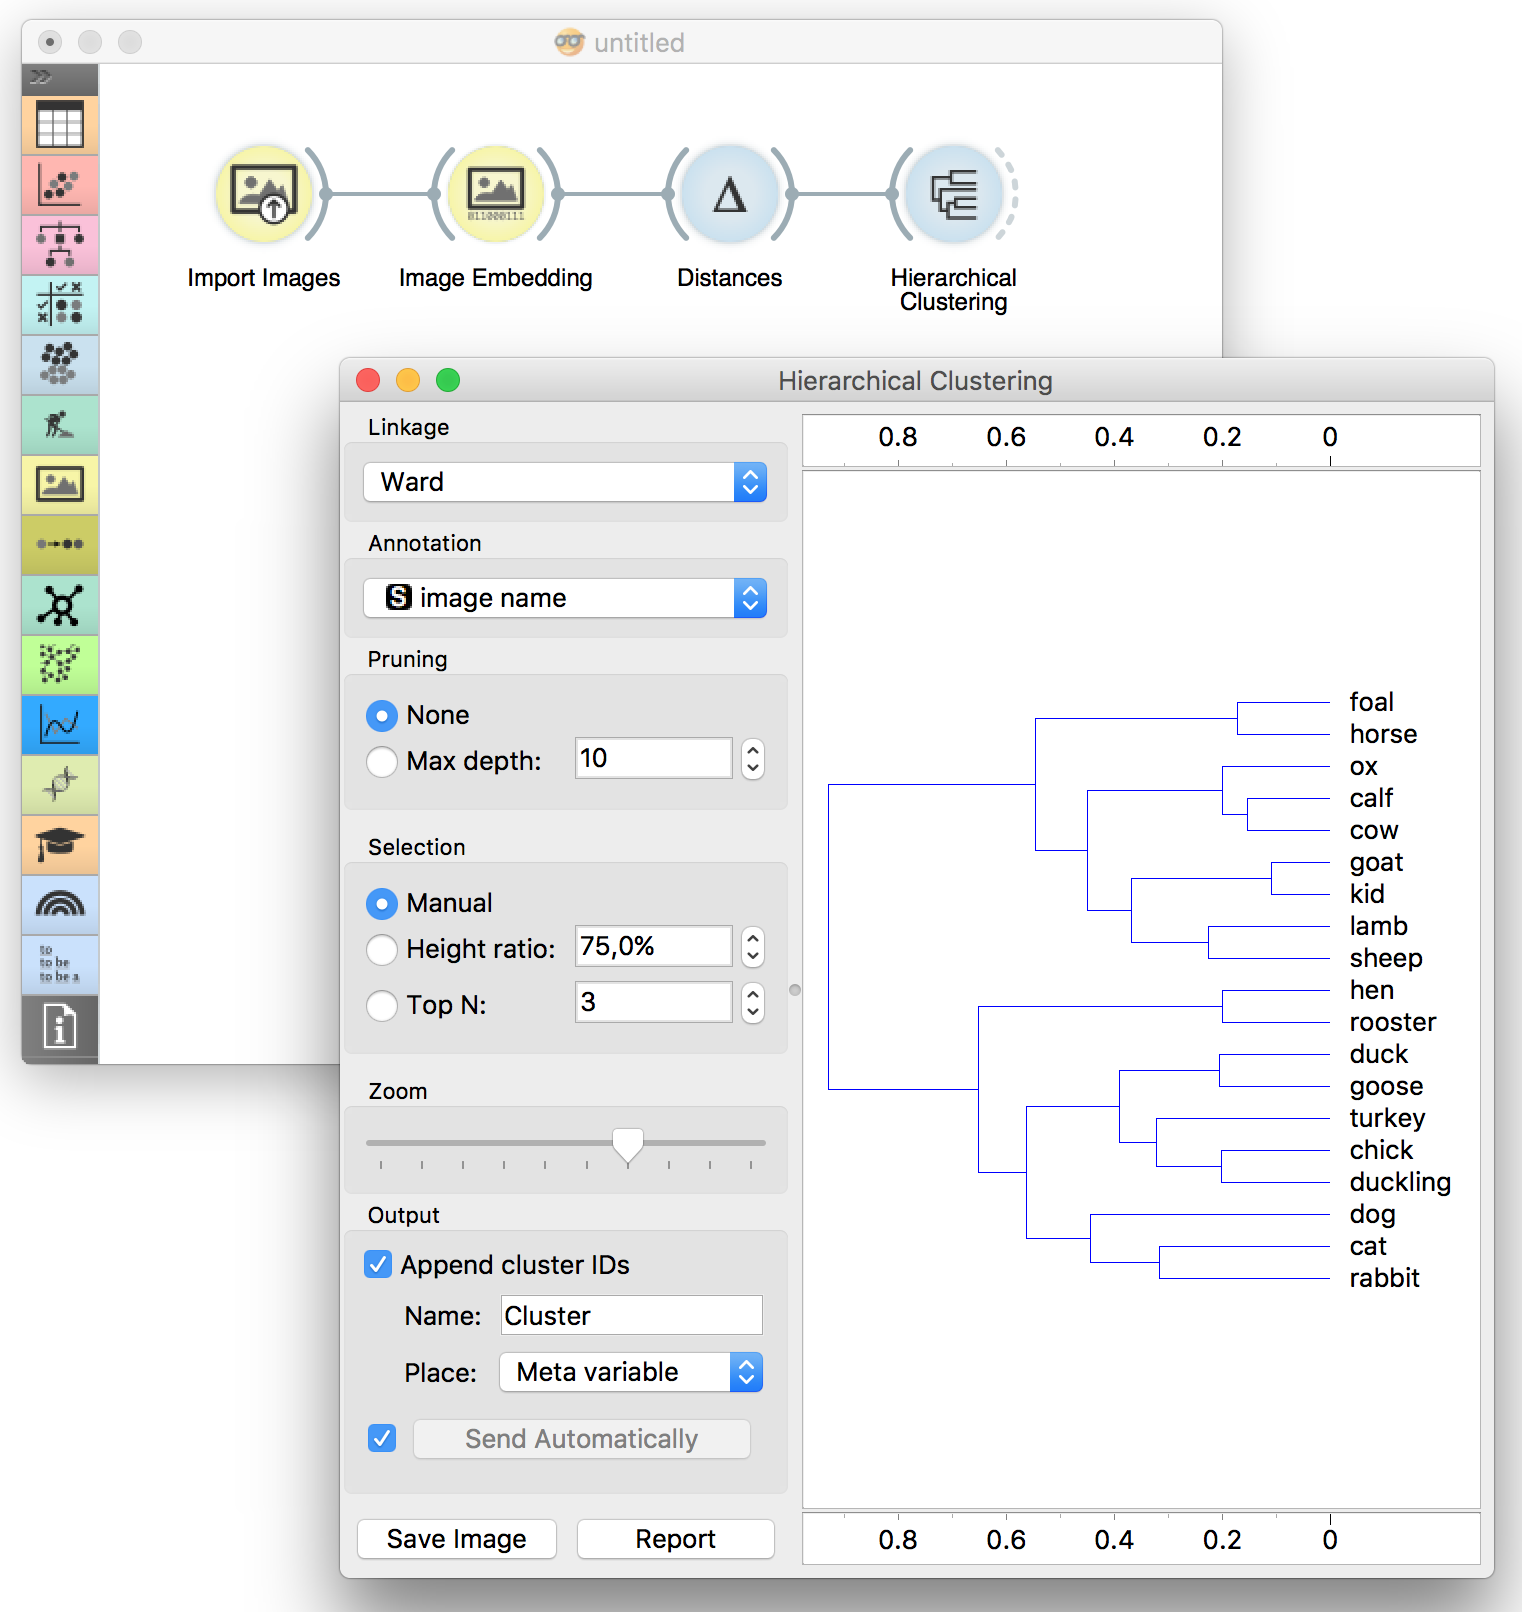Open the Data category table icon in sidebar
This screenshot has height=1612, width=1522.
[60, 126]
